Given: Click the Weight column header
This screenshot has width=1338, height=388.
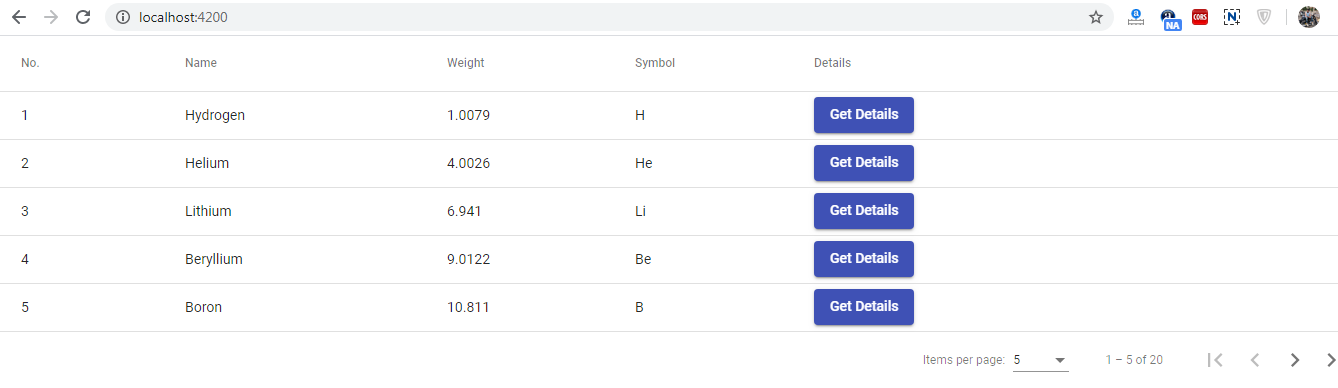Looking at the screenshot, I should pyautogui.click(x=466, y=63).
